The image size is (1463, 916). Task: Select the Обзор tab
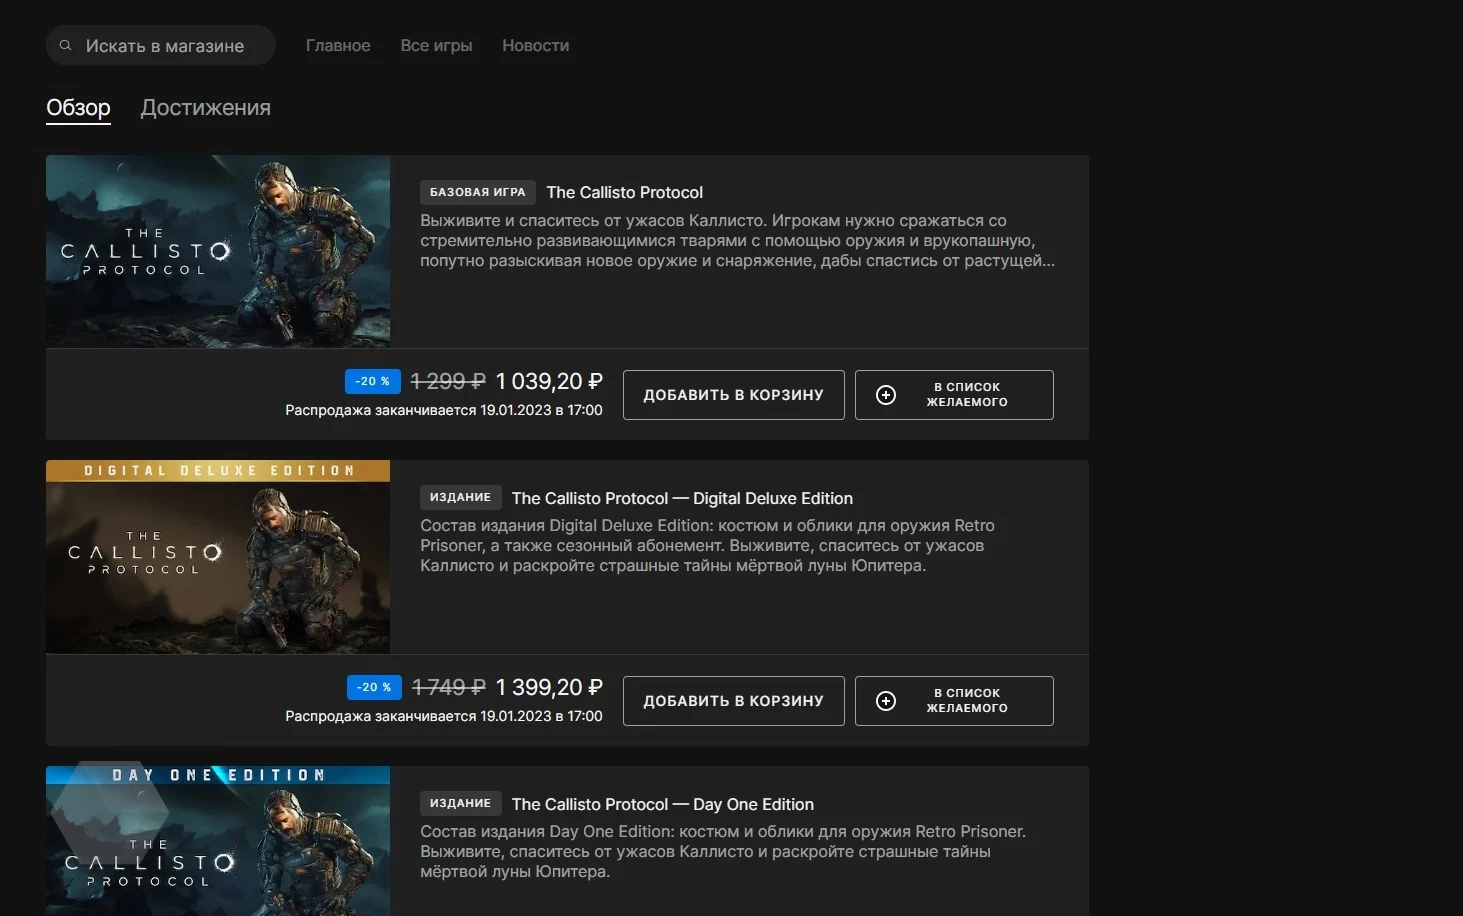pos(78,108)
